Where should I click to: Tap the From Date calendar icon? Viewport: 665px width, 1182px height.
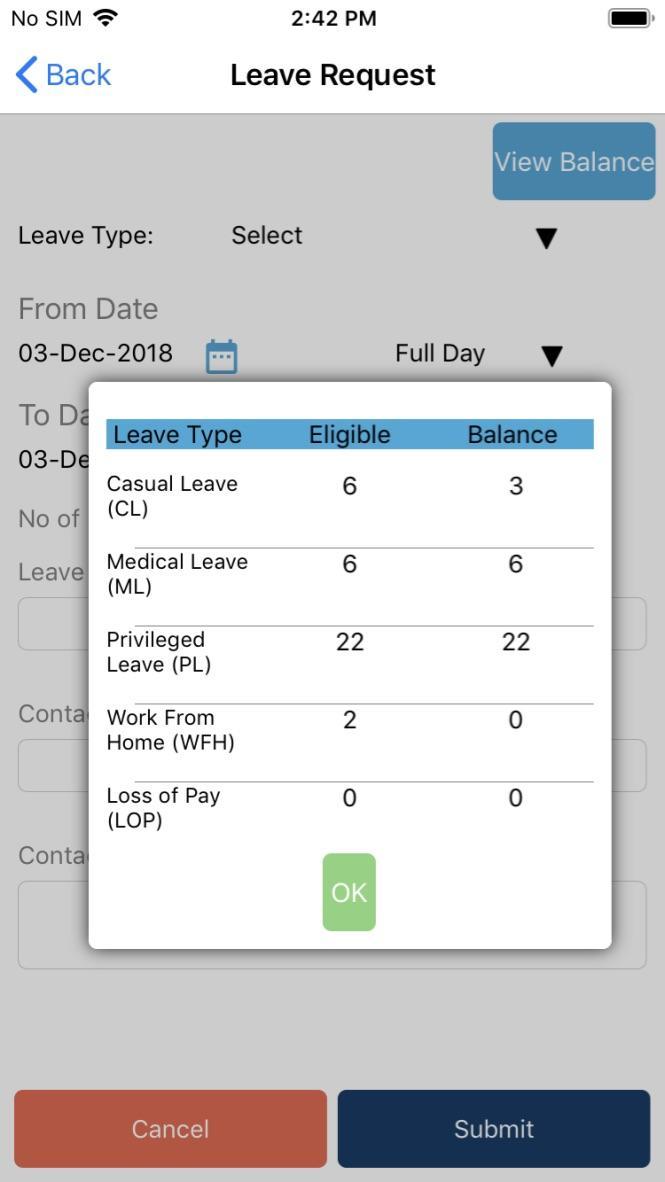point(222,356)
